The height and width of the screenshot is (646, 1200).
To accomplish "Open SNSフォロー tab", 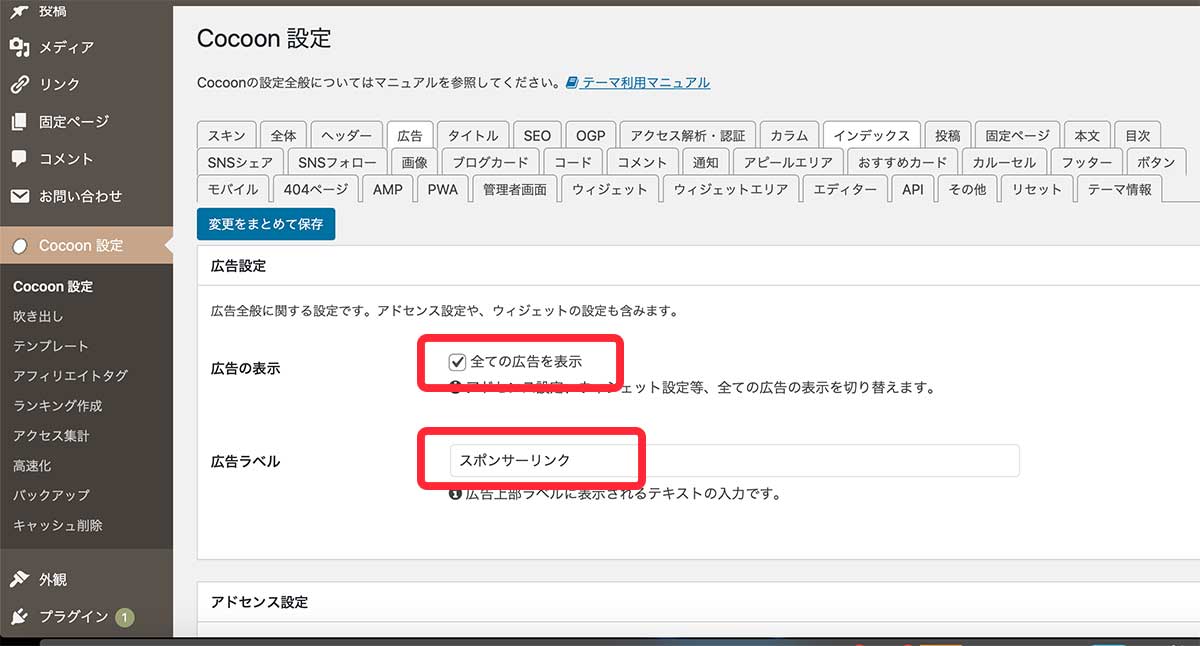I will click(338, 162).
